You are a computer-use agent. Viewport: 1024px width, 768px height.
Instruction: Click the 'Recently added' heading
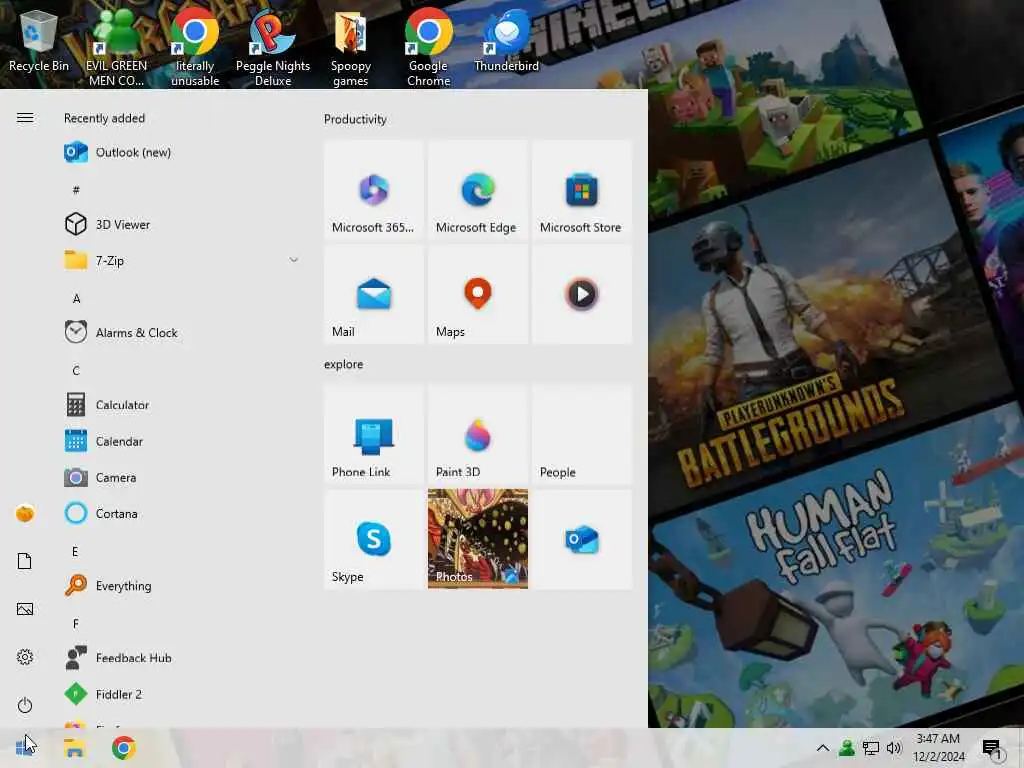pos(104,118)
